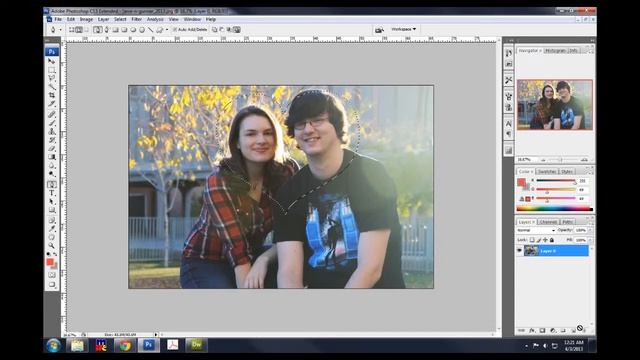
Task: Select the Horizontal Type tool
Action: point(51,193)
